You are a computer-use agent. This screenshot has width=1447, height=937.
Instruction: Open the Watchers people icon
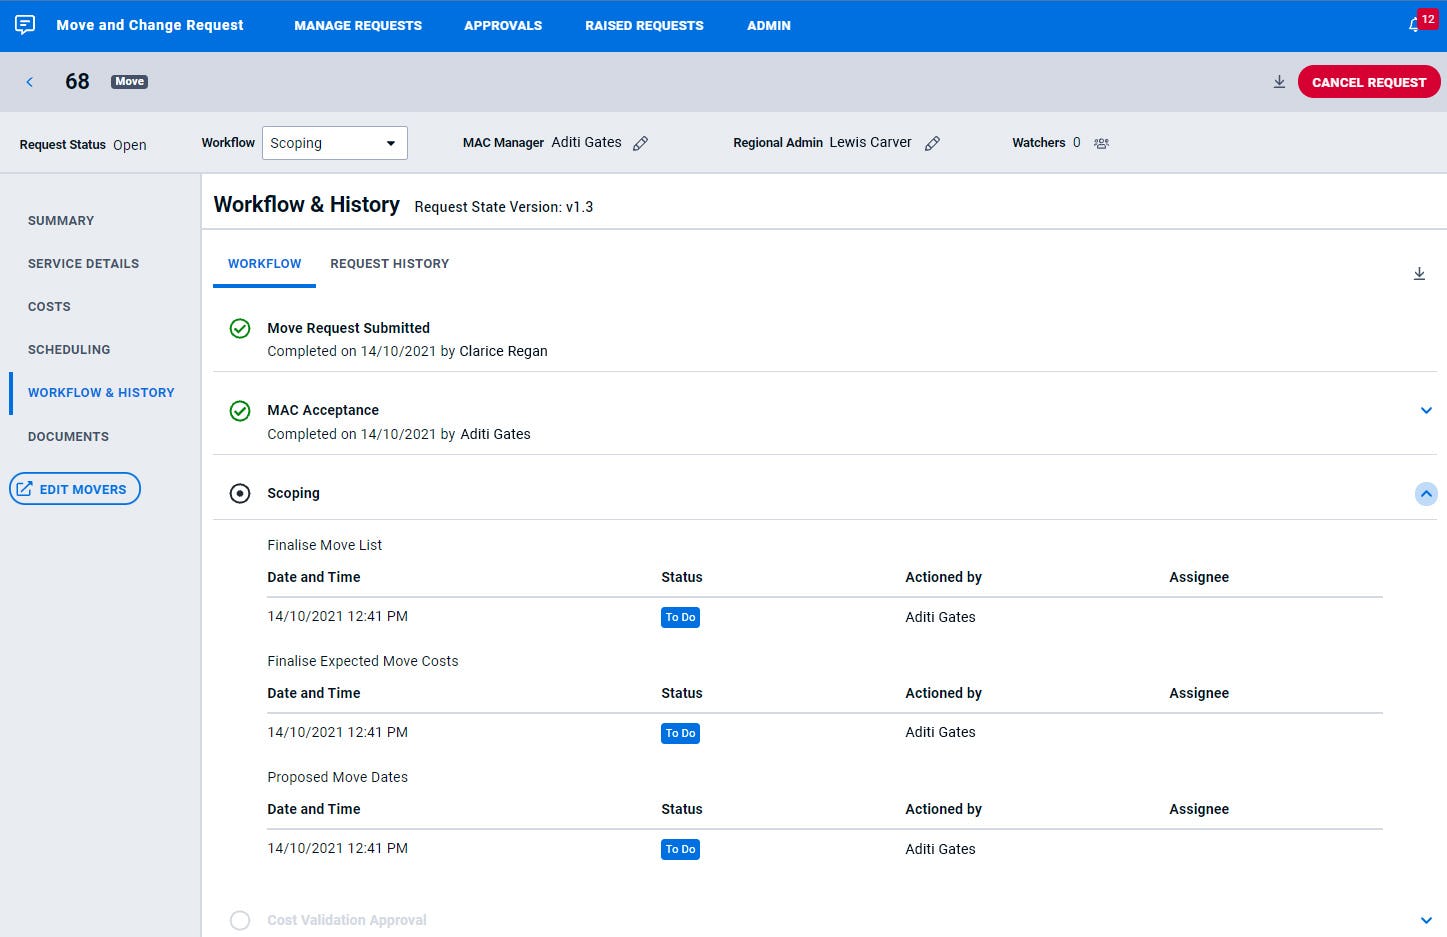[x=1101, y=143]
